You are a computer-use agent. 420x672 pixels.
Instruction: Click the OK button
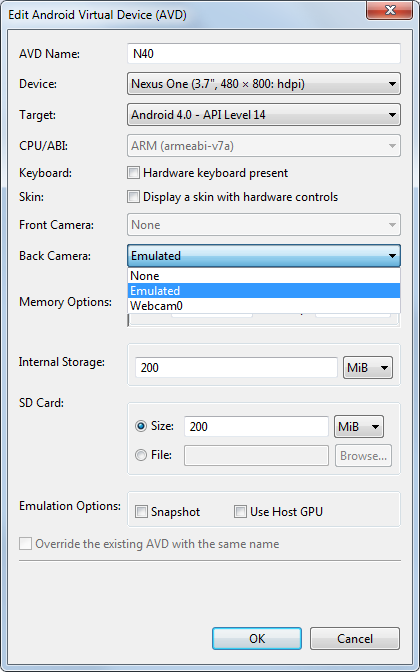[257, 639]
